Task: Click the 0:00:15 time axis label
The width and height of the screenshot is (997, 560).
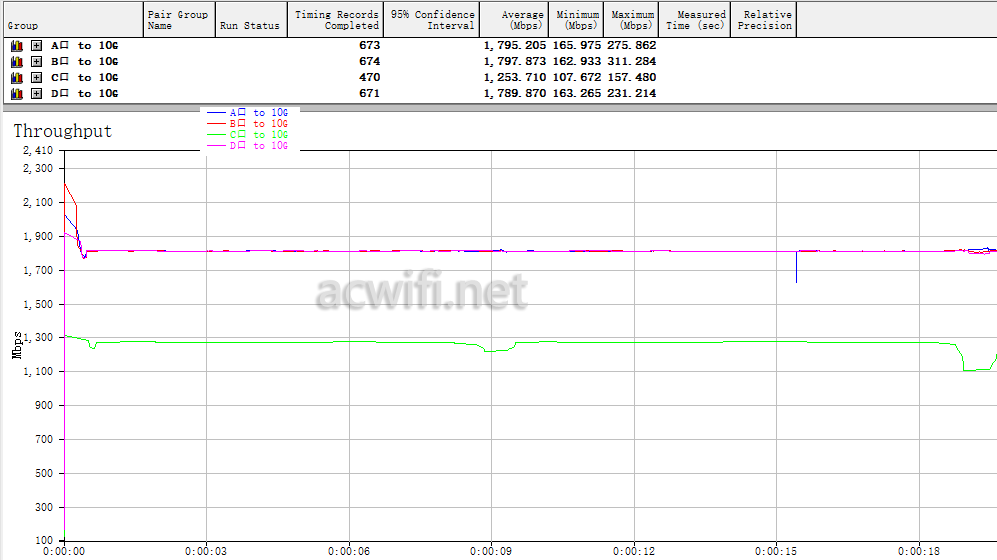Action: [776, 551]
